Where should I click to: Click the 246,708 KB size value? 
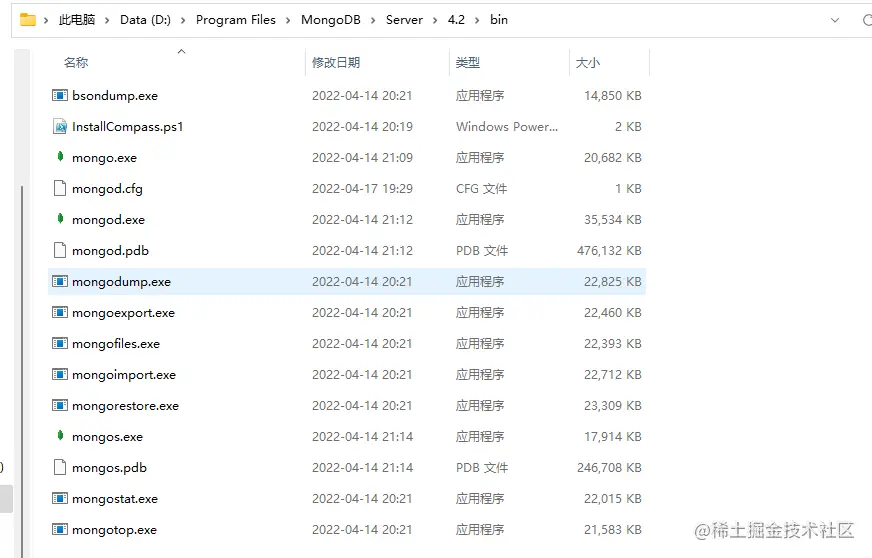click(609, 468)
